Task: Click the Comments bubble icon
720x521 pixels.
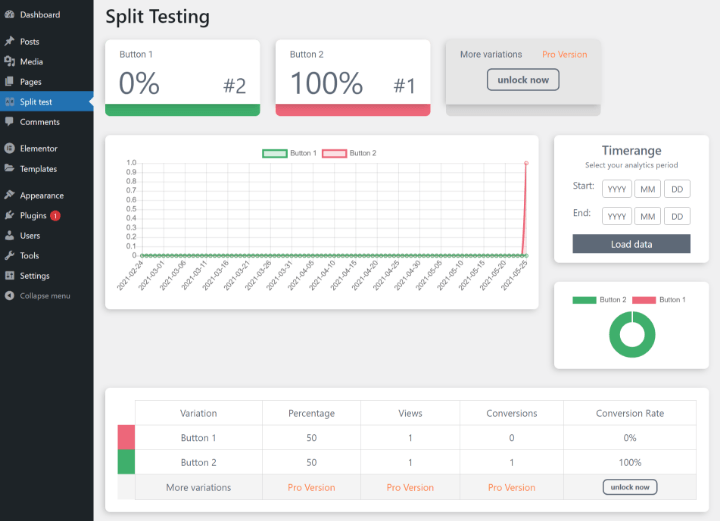Action: 9,122
